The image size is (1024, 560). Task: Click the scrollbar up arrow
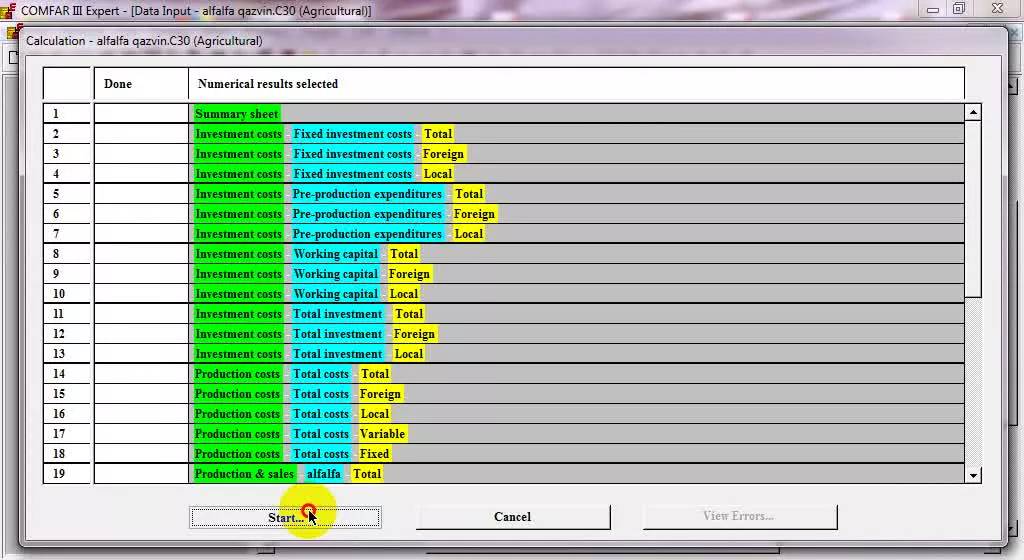(x=973, y=113)
